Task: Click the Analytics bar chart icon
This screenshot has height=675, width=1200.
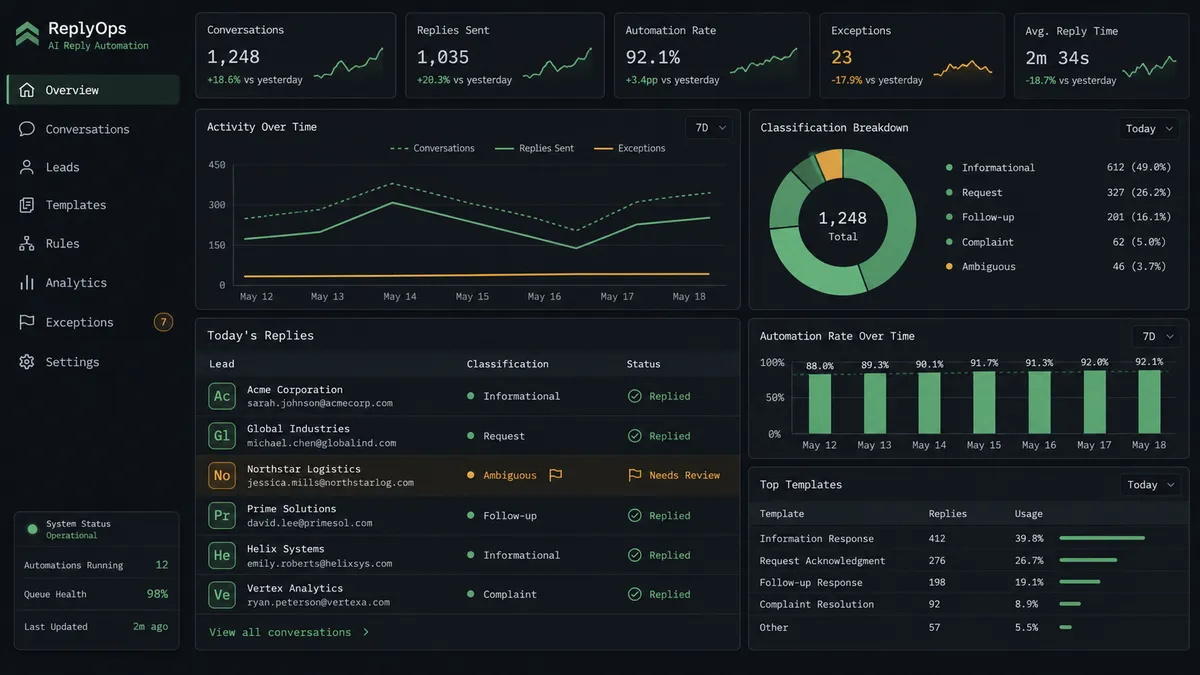Action: 27,283
